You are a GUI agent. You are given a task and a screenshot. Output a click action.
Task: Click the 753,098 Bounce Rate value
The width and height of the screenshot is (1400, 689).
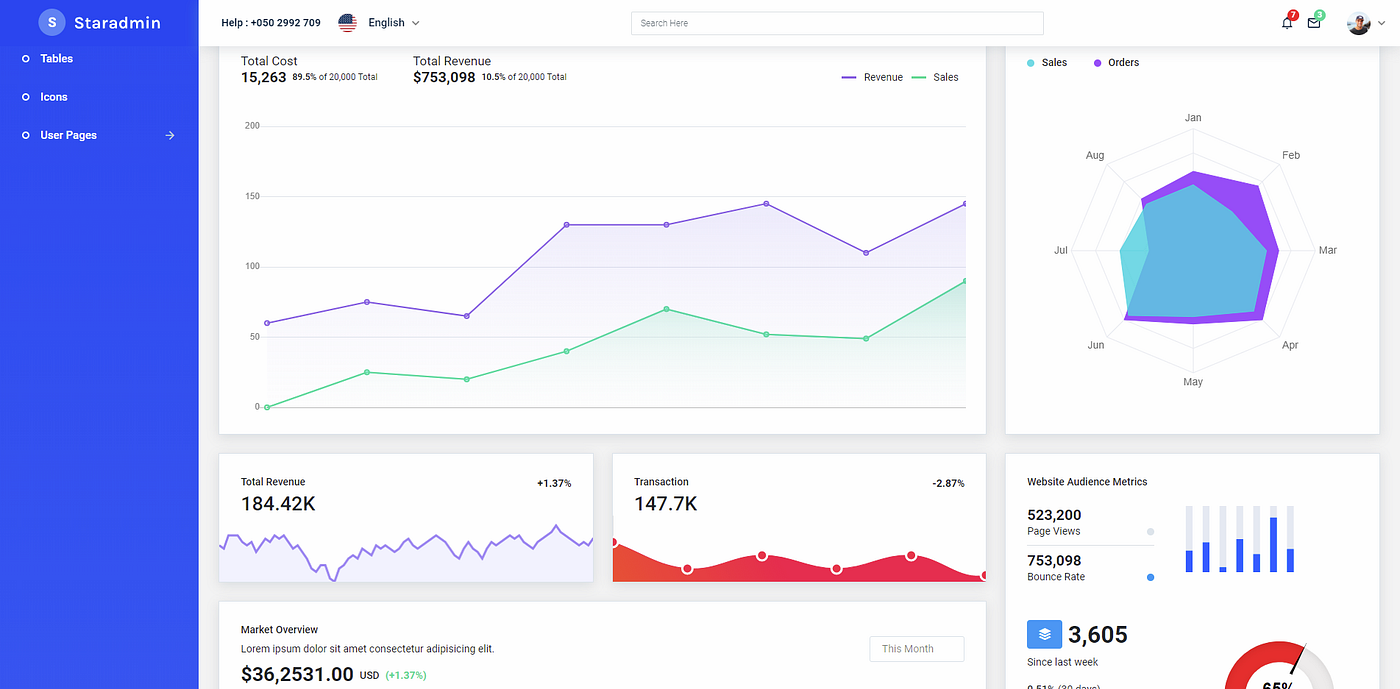(1054, 560)
